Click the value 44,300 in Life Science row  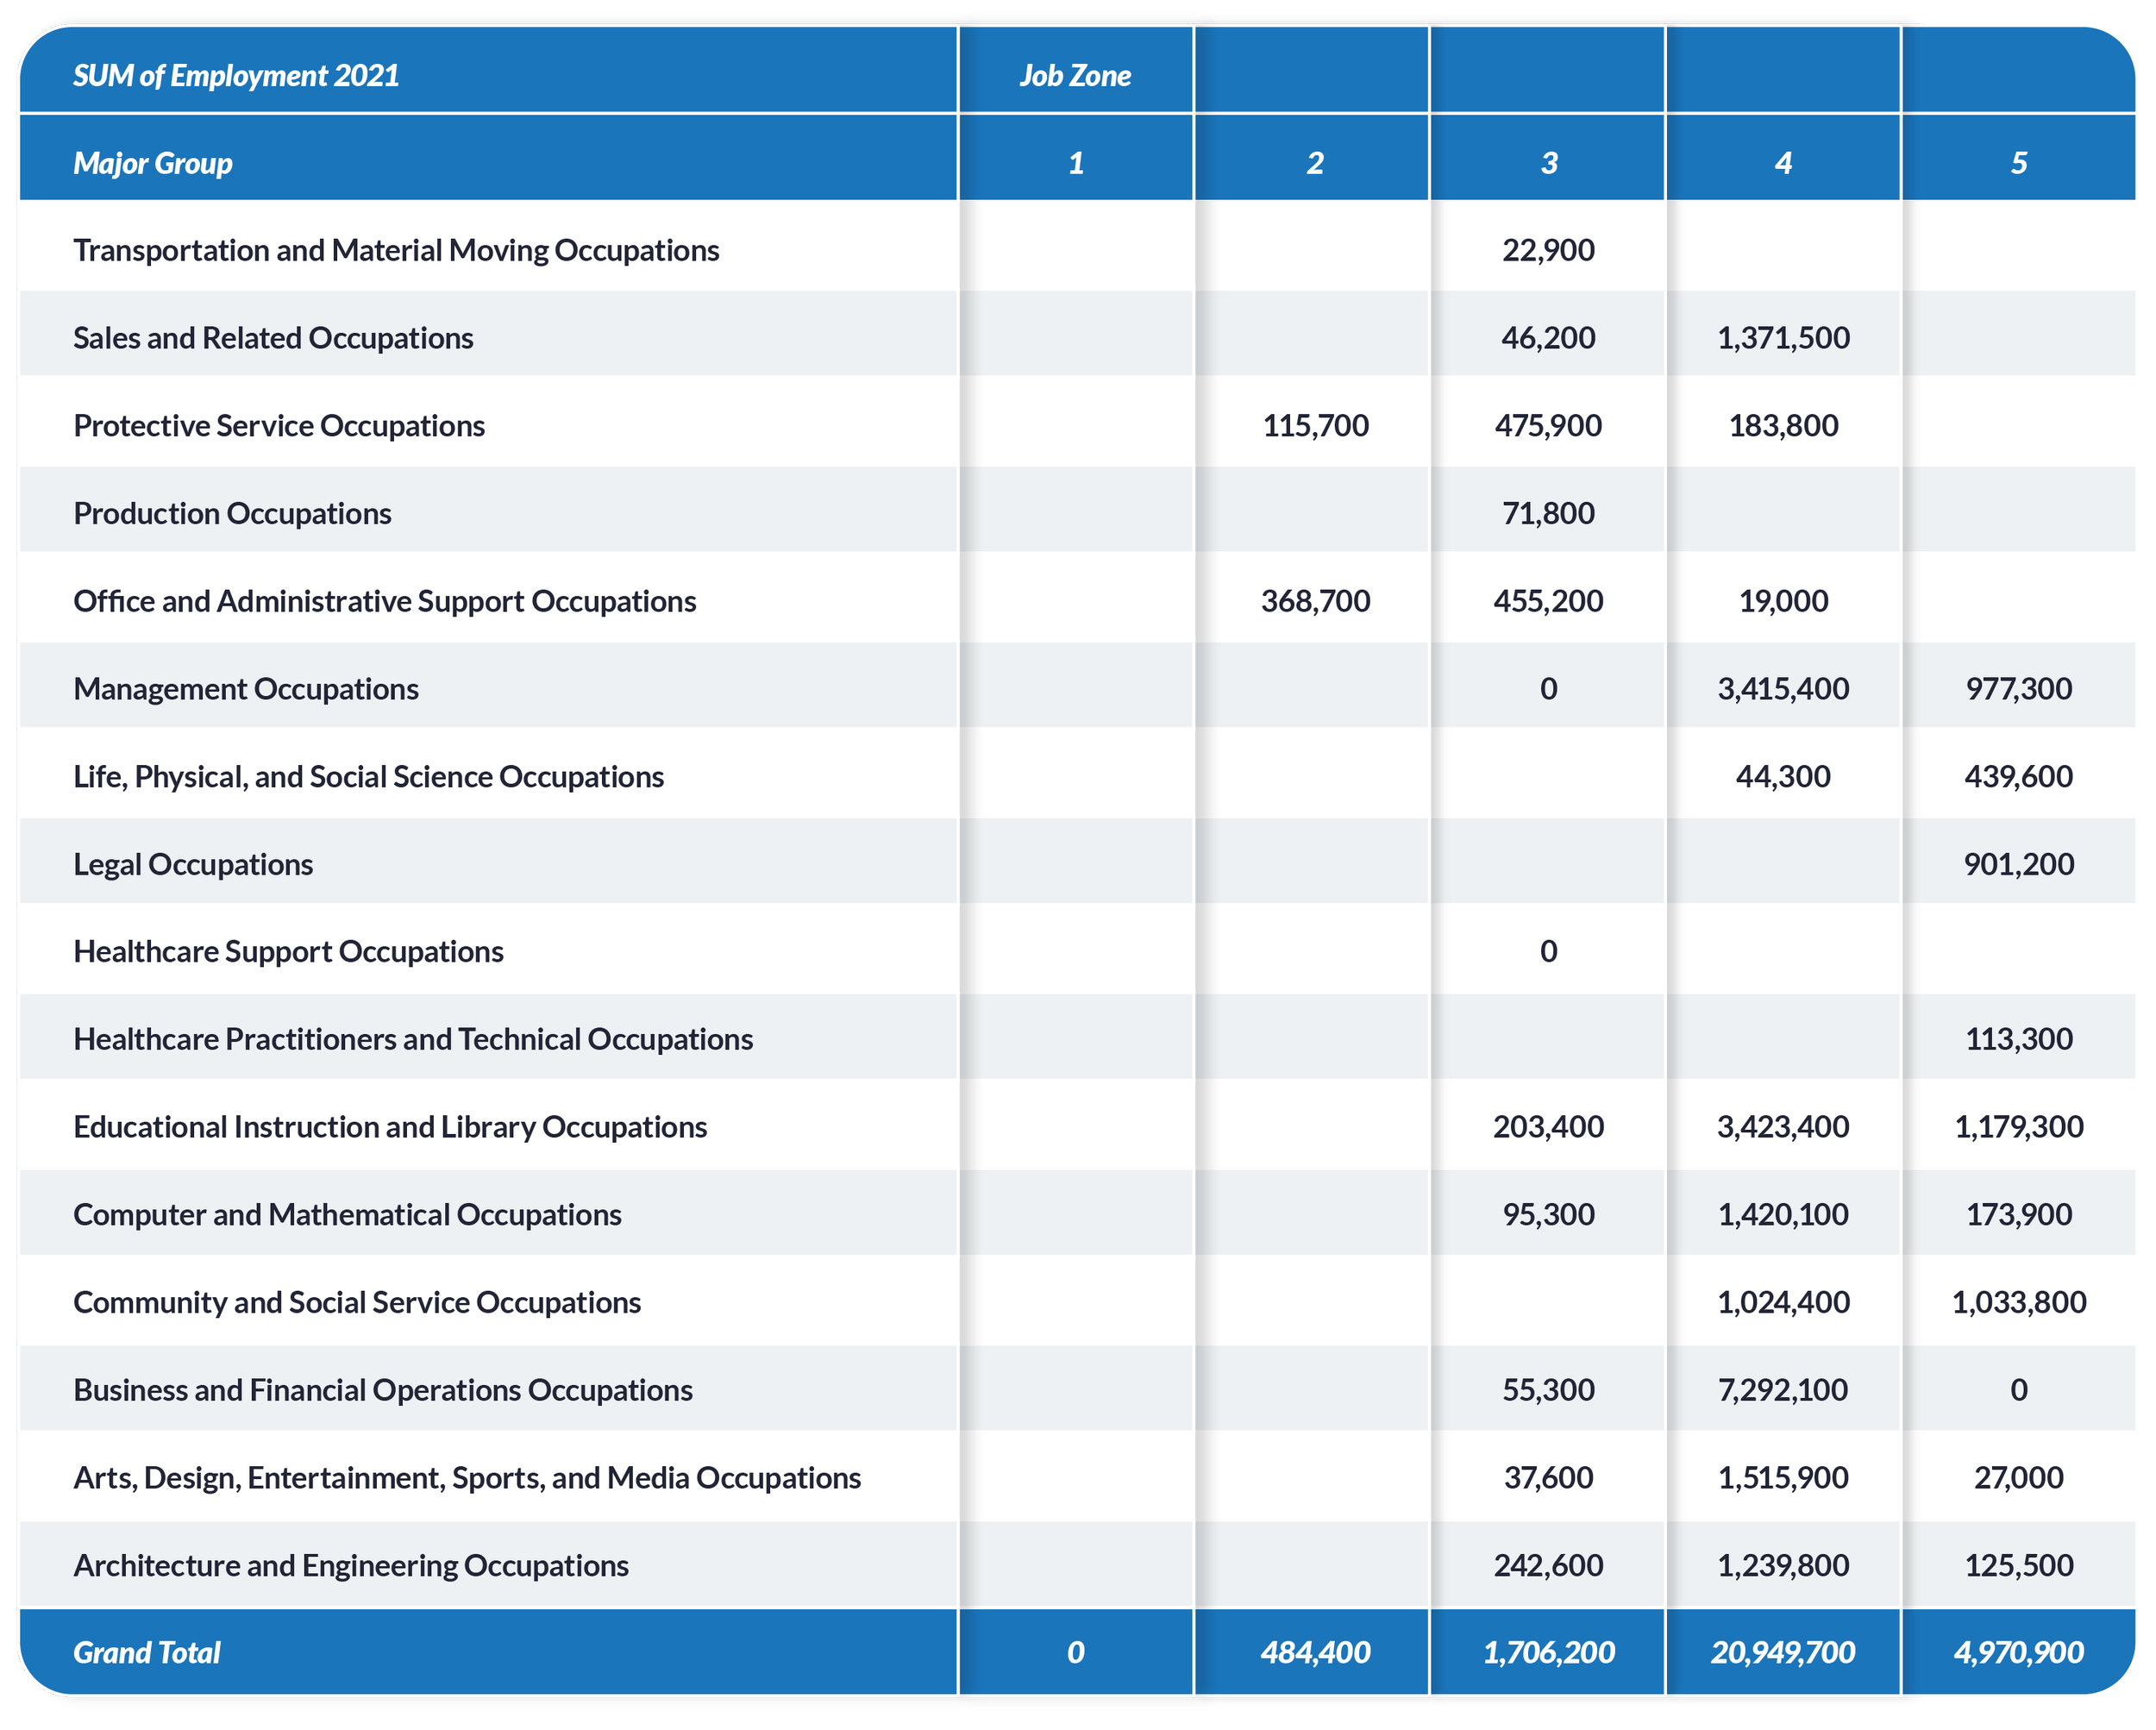point(1783,777)
